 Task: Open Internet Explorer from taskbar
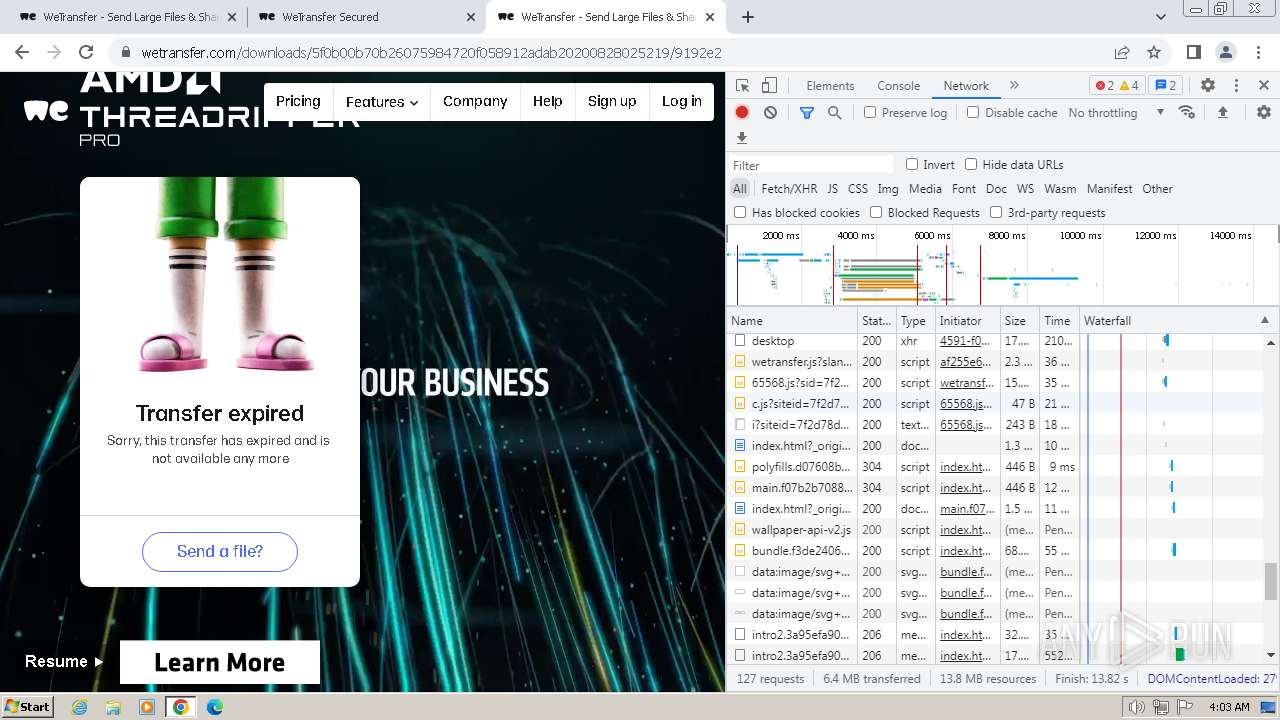[80, 707]
